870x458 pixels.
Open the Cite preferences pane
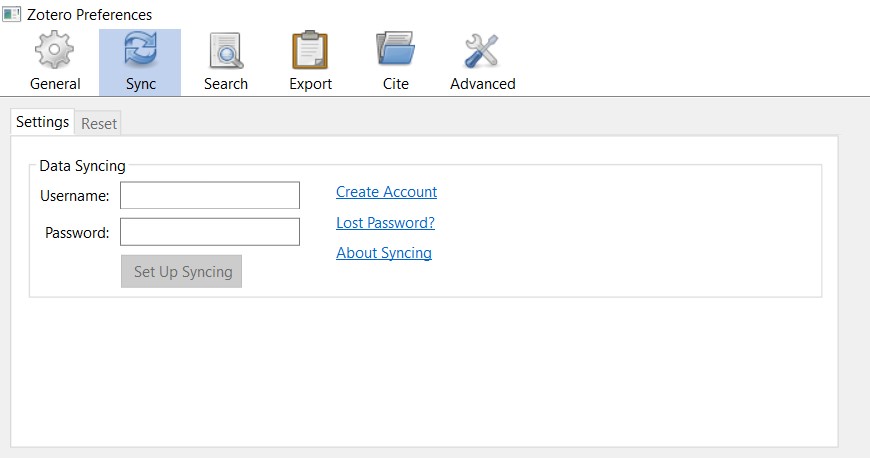click(396, 62)
